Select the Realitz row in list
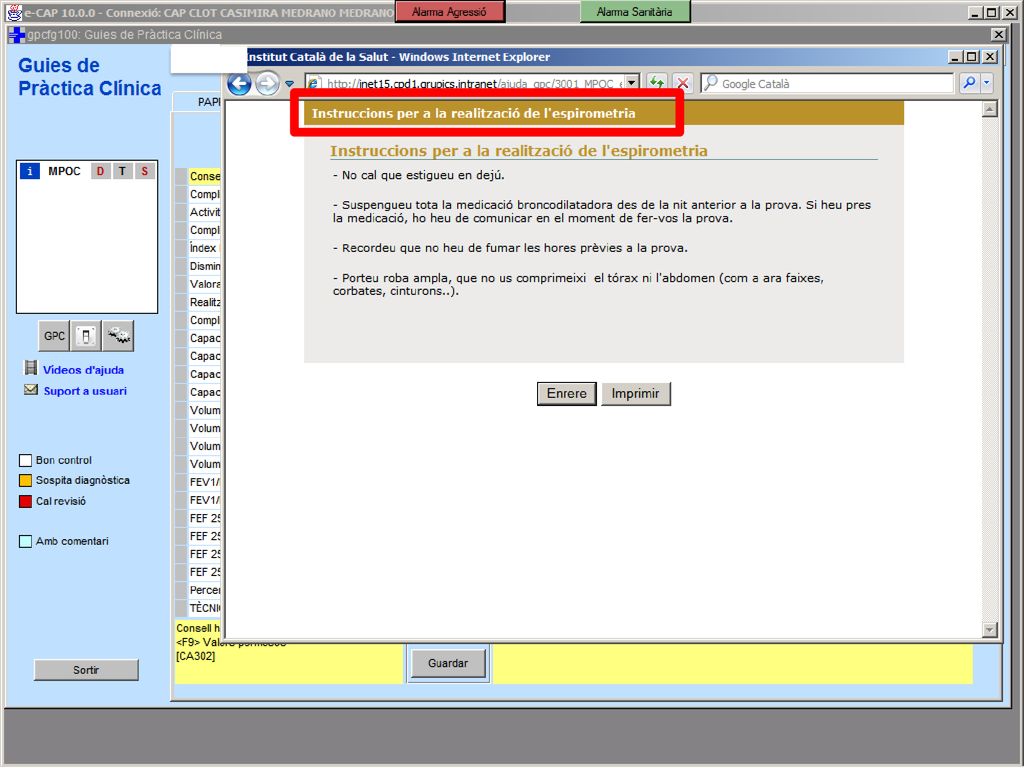Screen dimensions: 1024x768 point(204,302)
